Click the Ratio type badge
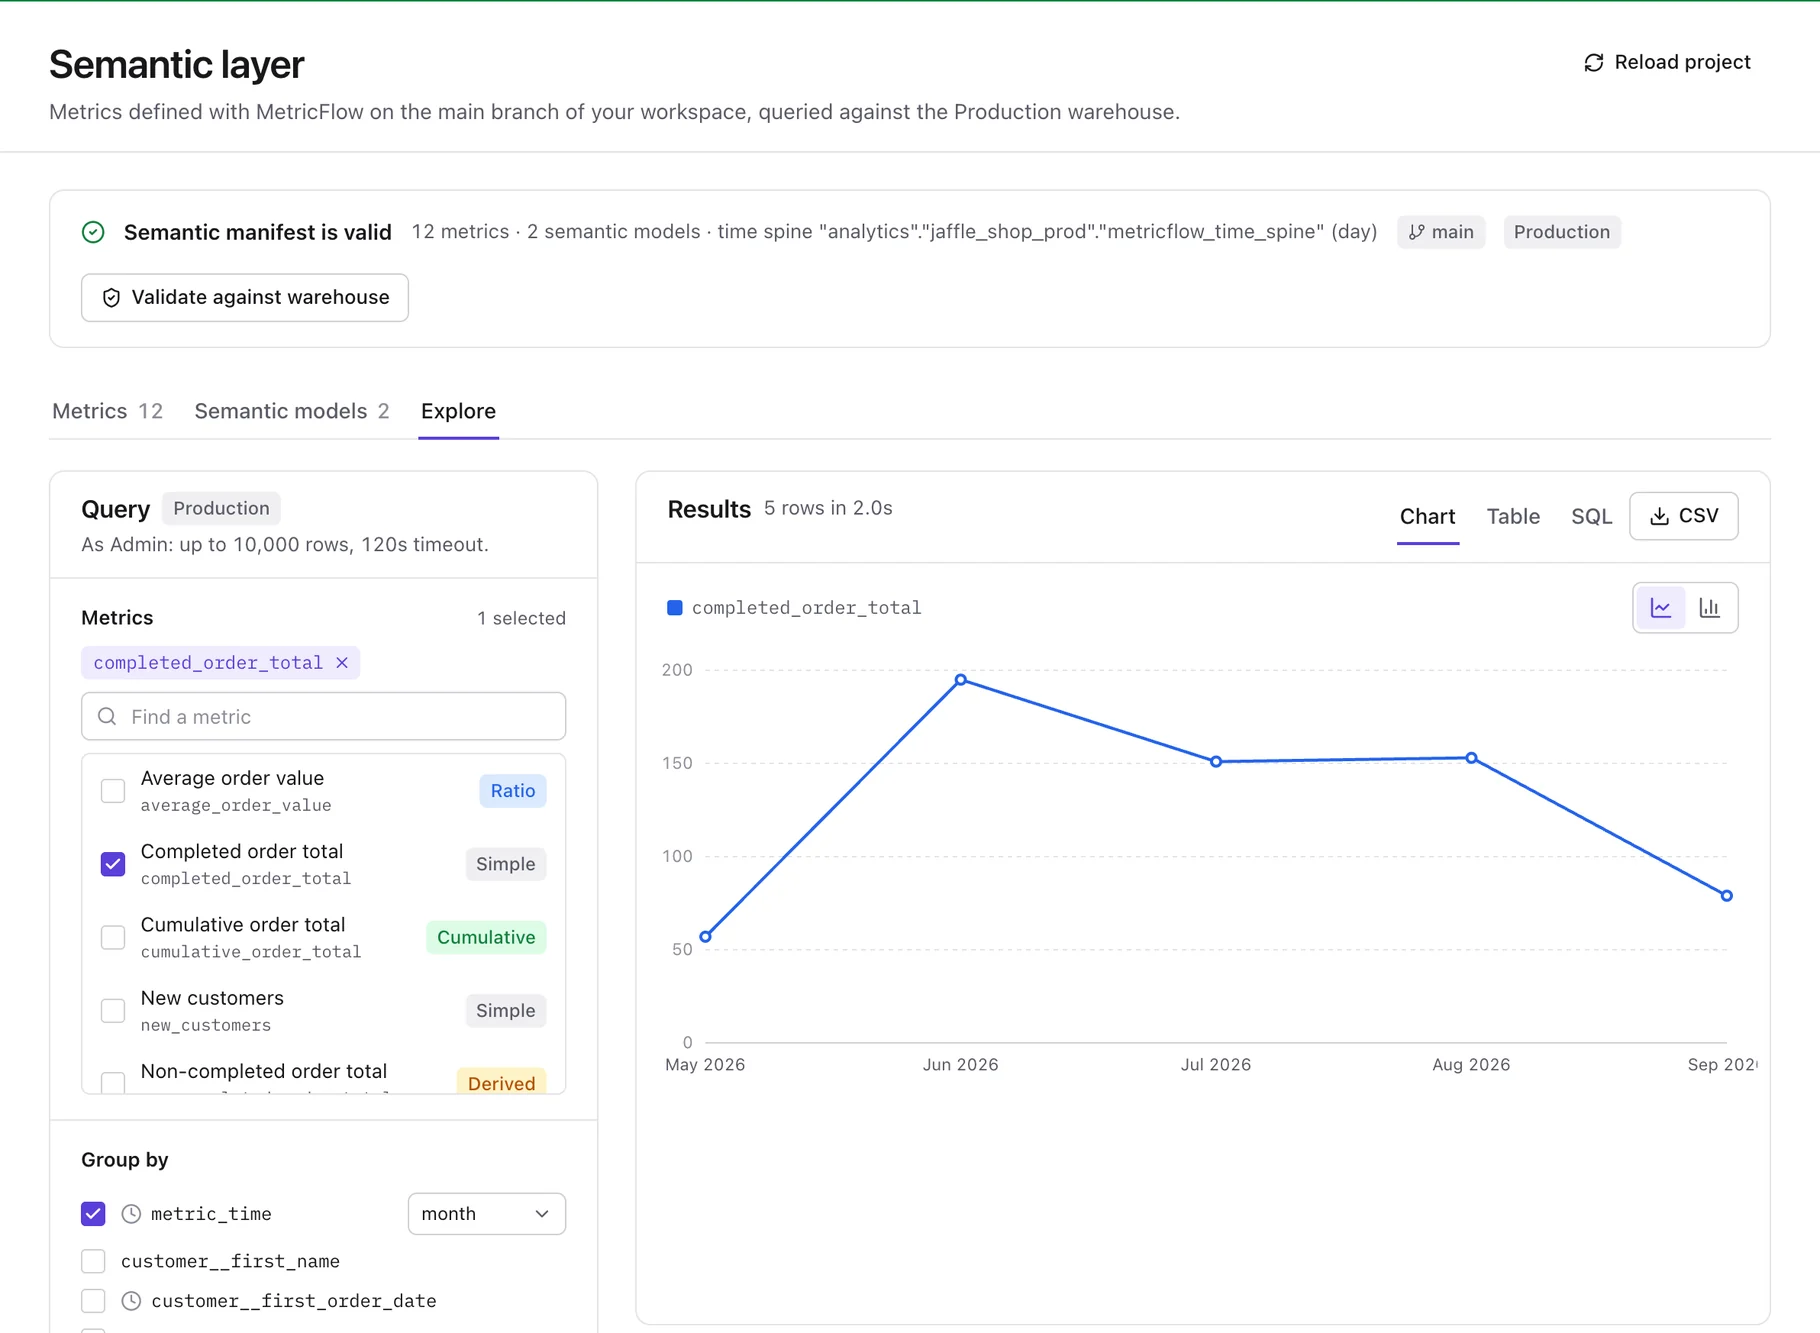The width and height of the screenshot is (1820, 1333). click(x=513, y=791)
